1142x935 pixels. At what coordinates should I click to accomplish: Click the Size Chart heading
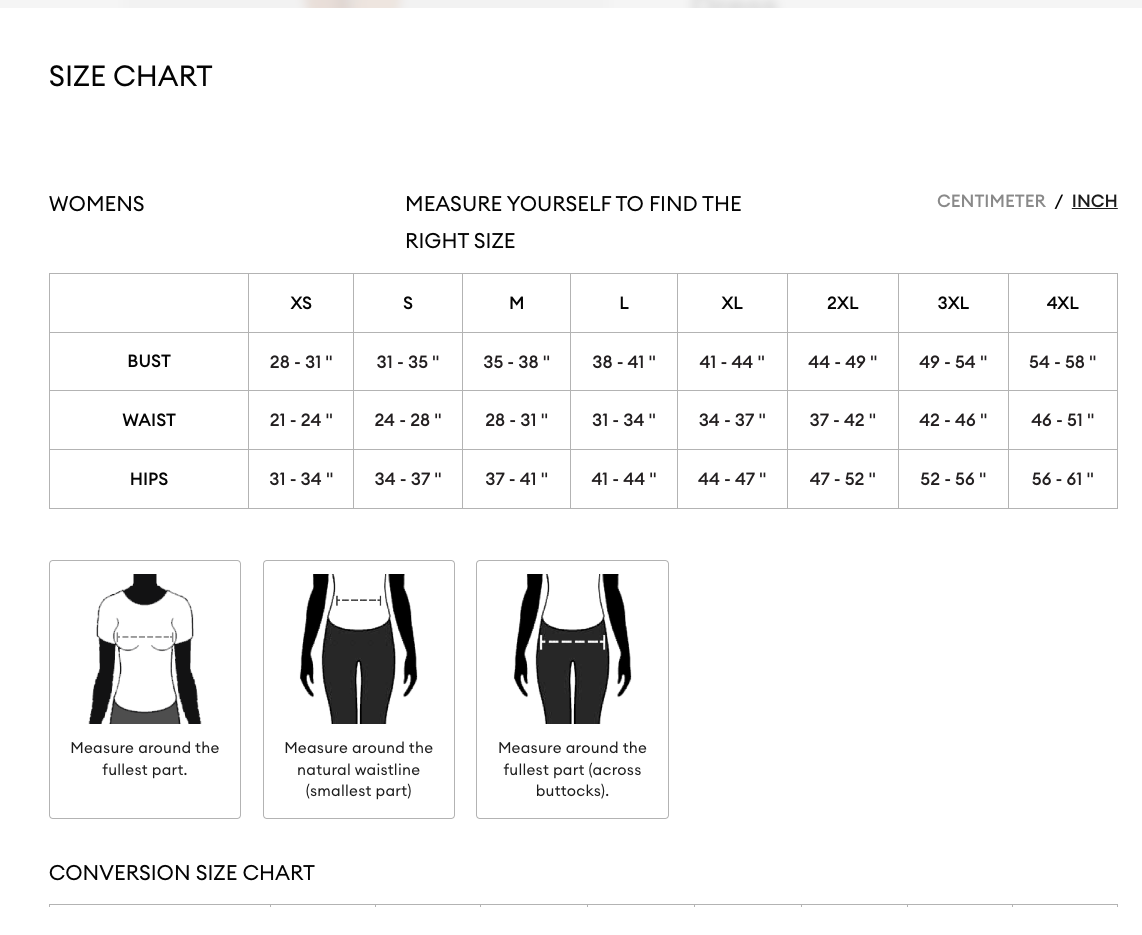click(131, 76)
